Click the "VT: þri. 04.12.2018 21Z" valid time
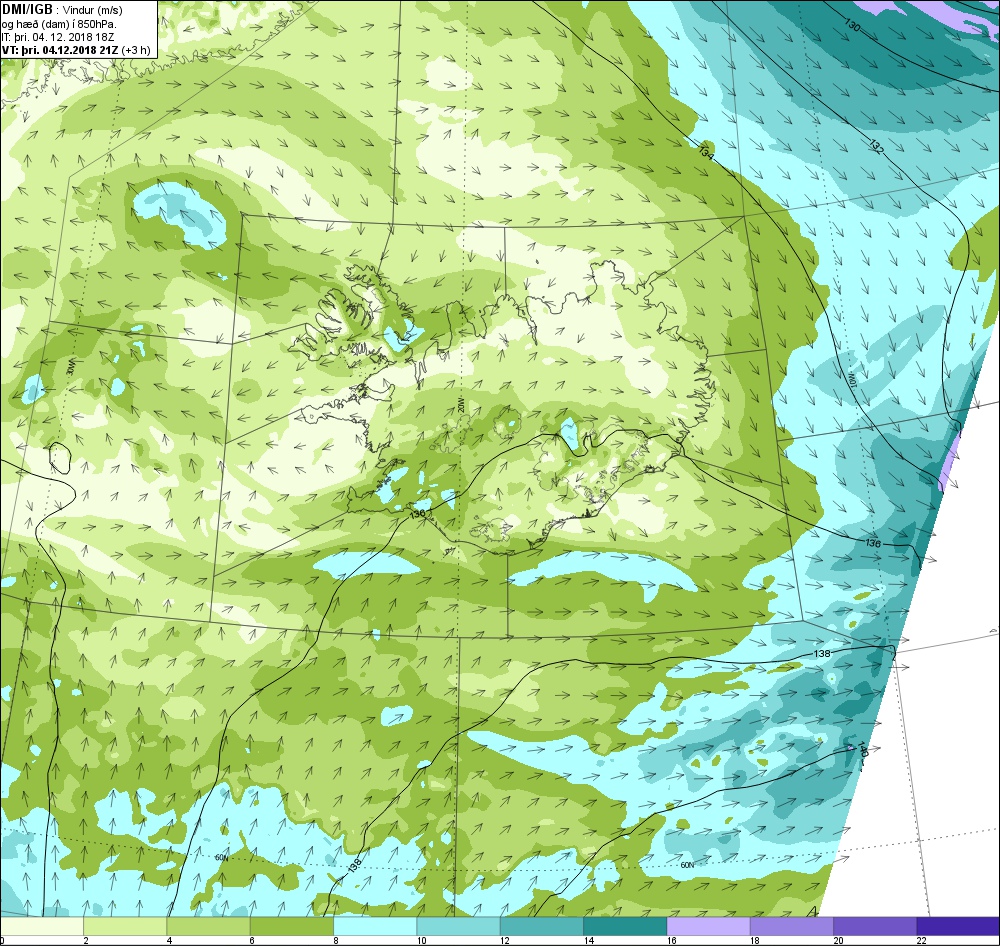The width and height of the screenshot is (1000, 946). click(x=61, y=50)
